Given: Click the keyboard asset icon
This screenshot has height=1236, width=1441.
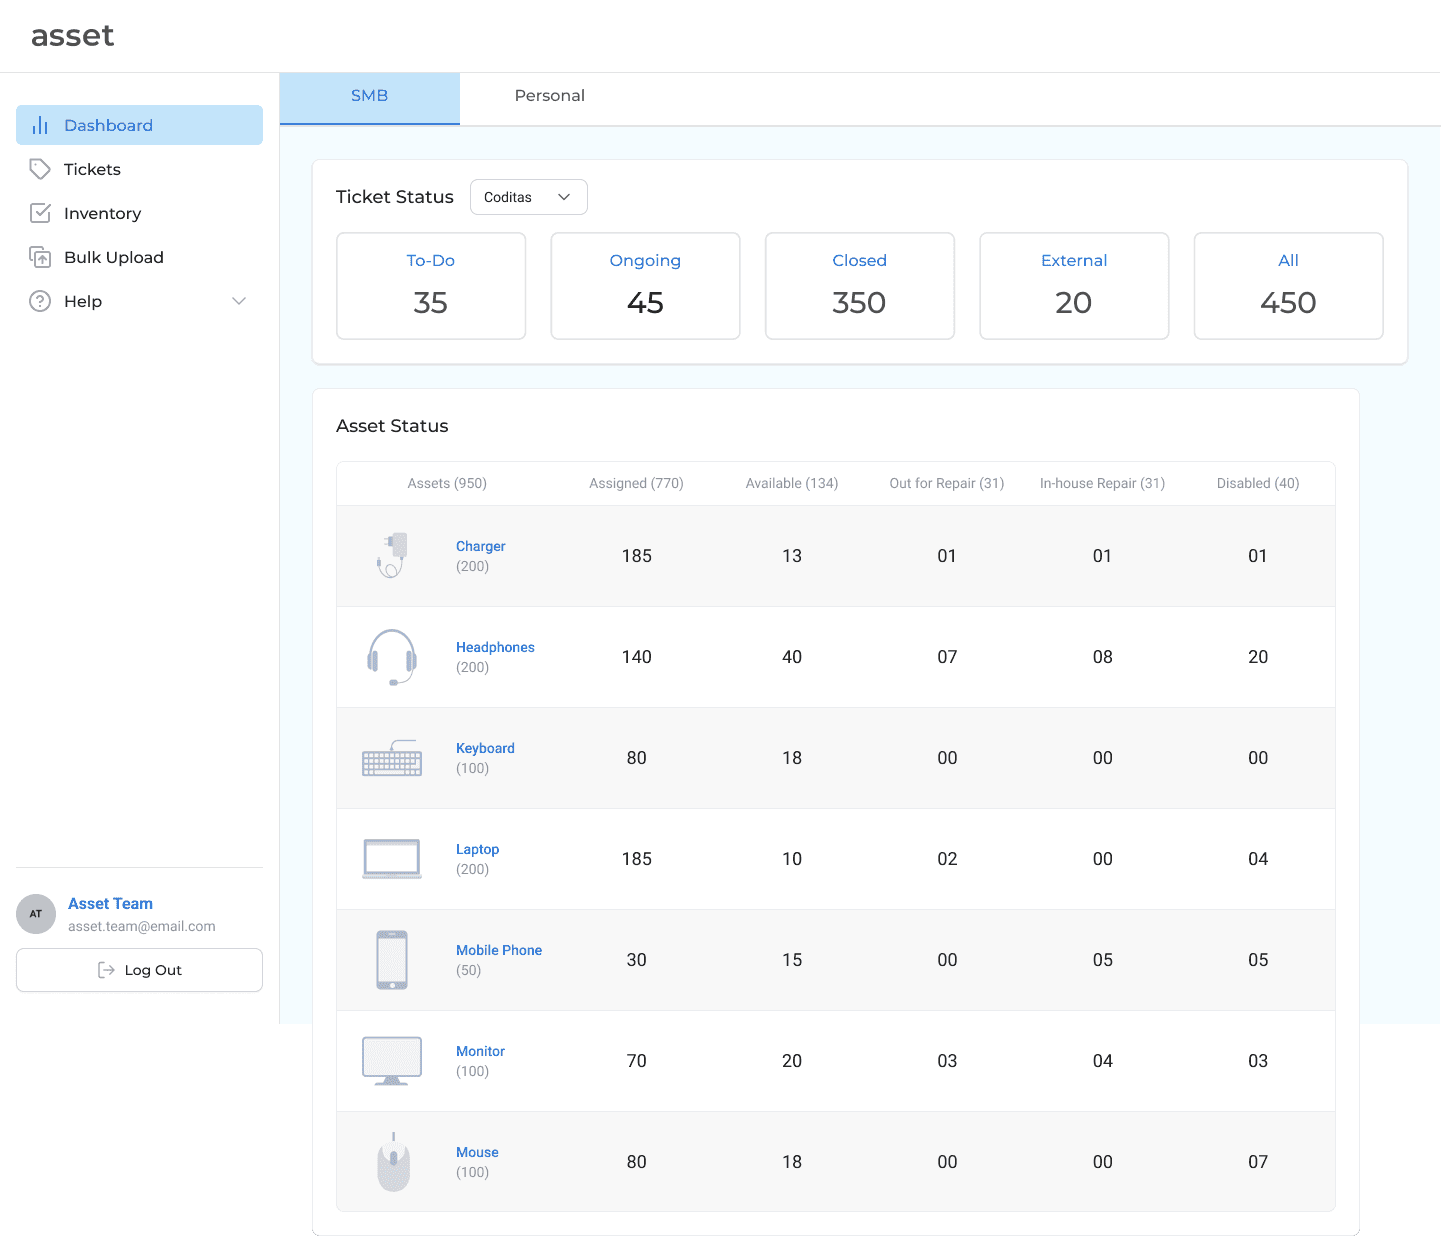Looking at the screenshot, I should tap(392, 758).
